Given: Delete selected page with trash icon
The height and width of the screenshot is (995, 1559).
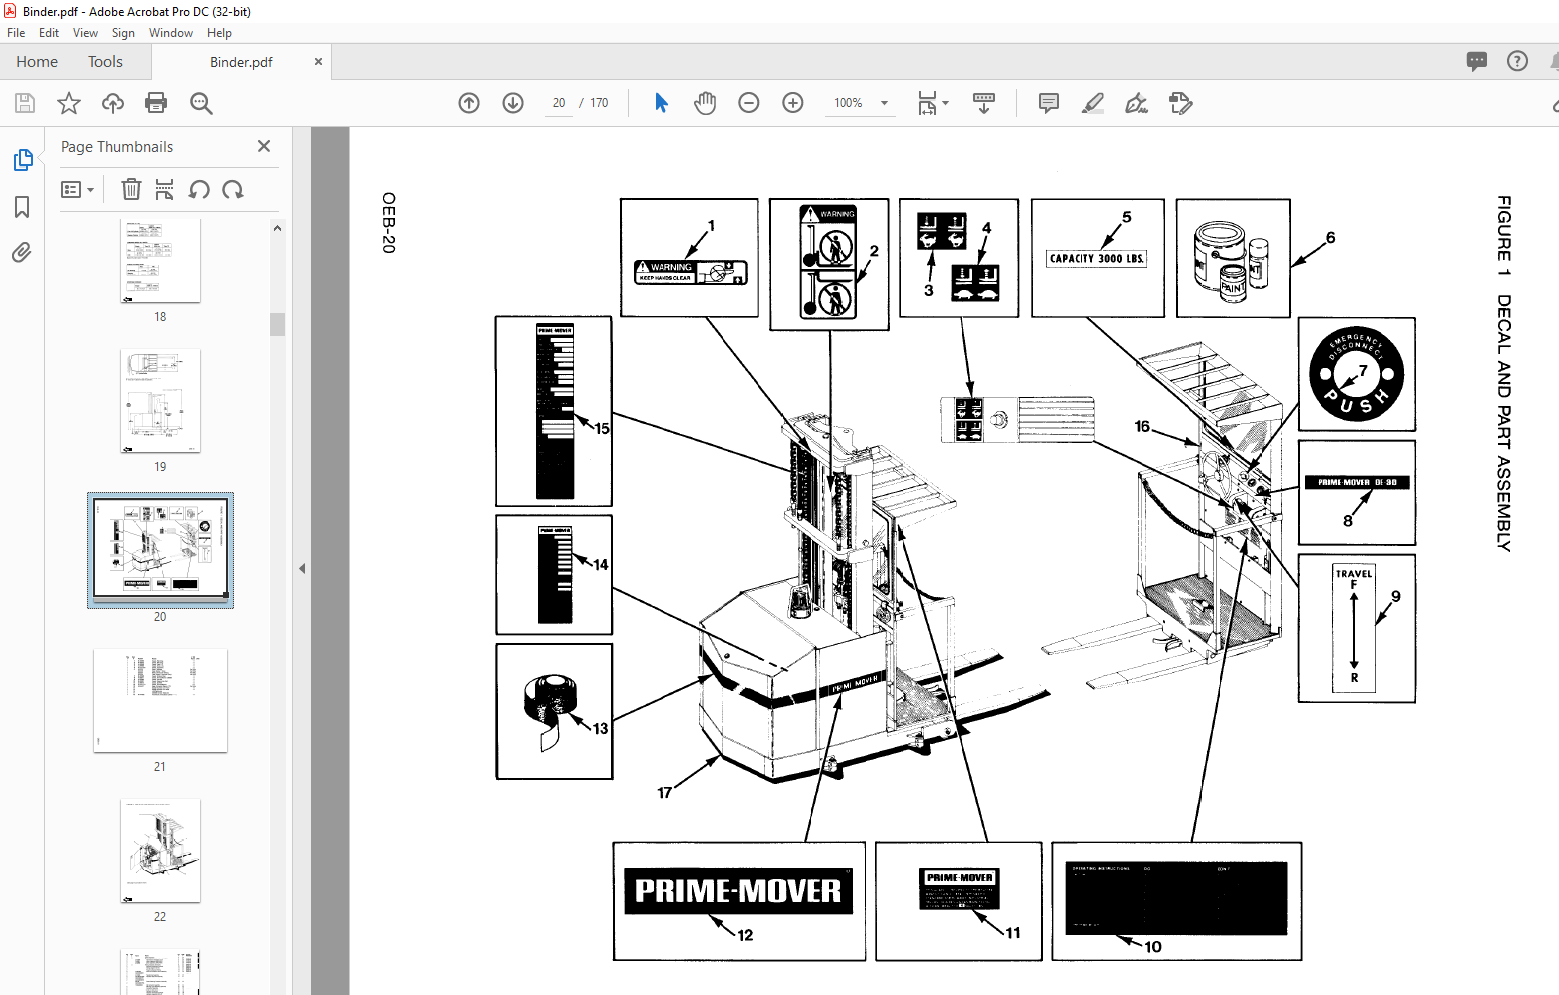Looking at the screenshot, I should pyautogui.click(x=131, y=189).
